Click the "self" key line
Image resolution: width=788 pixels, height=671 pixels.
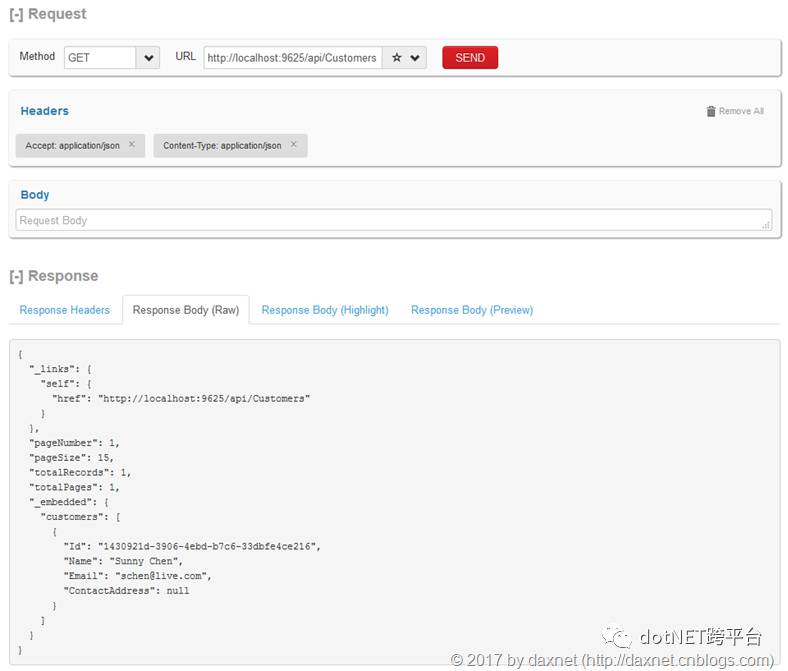pos(66,384)
